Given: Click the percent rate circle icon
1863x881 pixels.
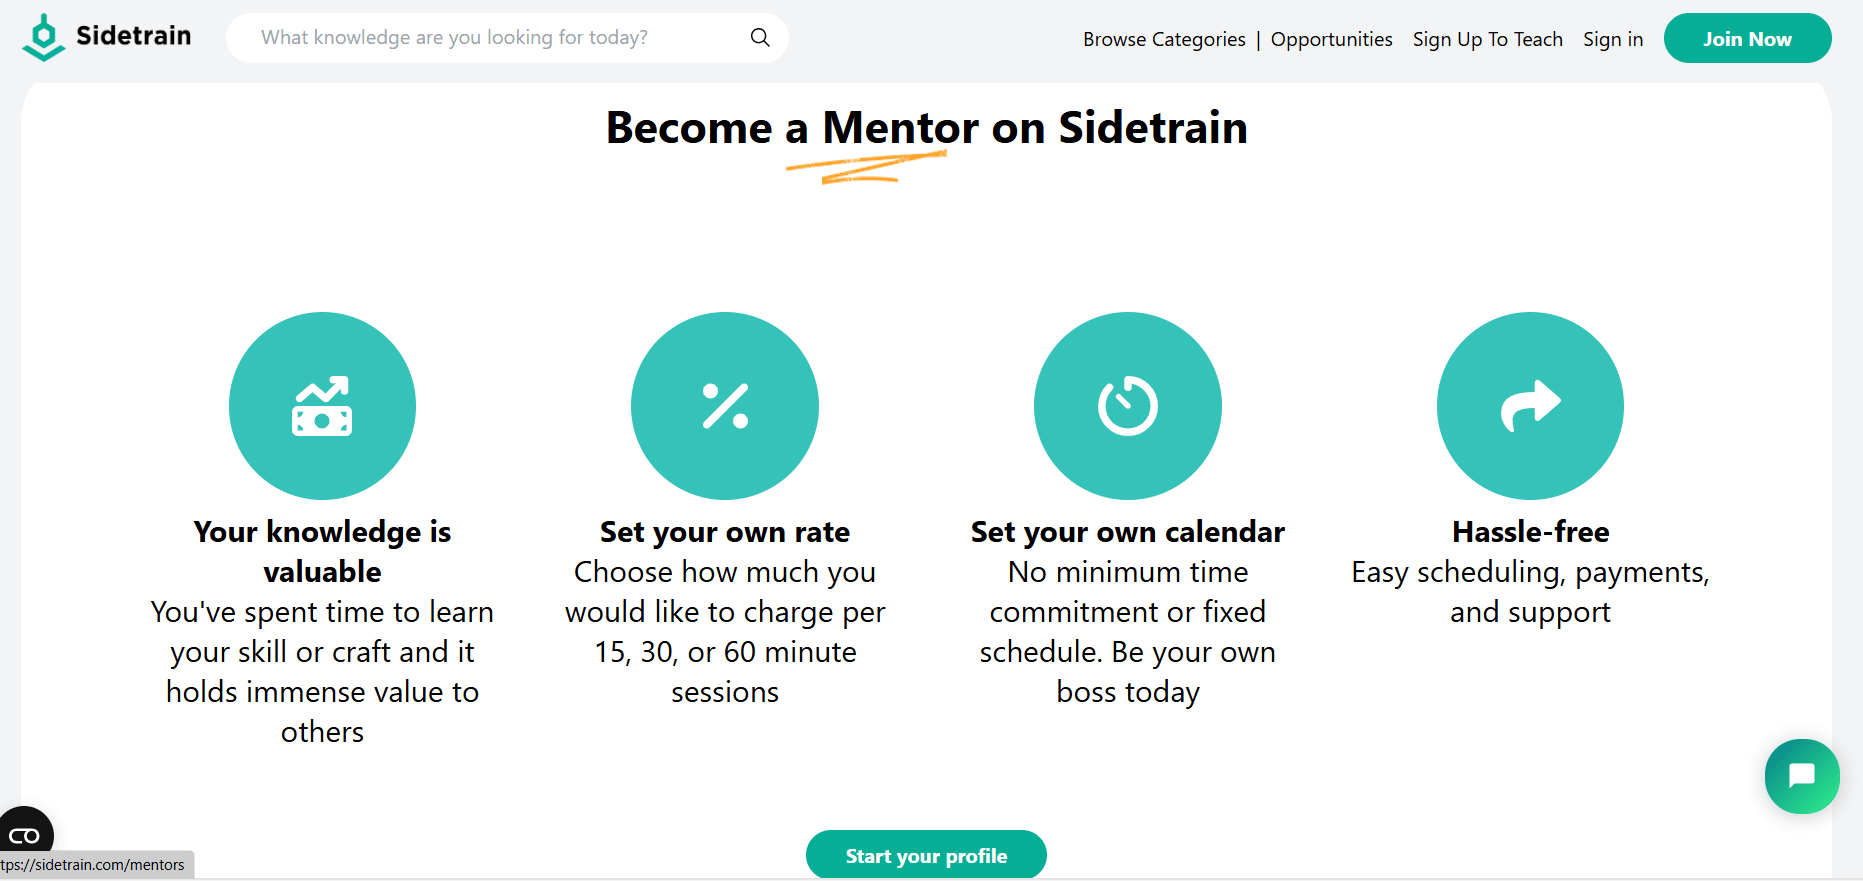Looking at the screenshot, I should pos(725,406).
